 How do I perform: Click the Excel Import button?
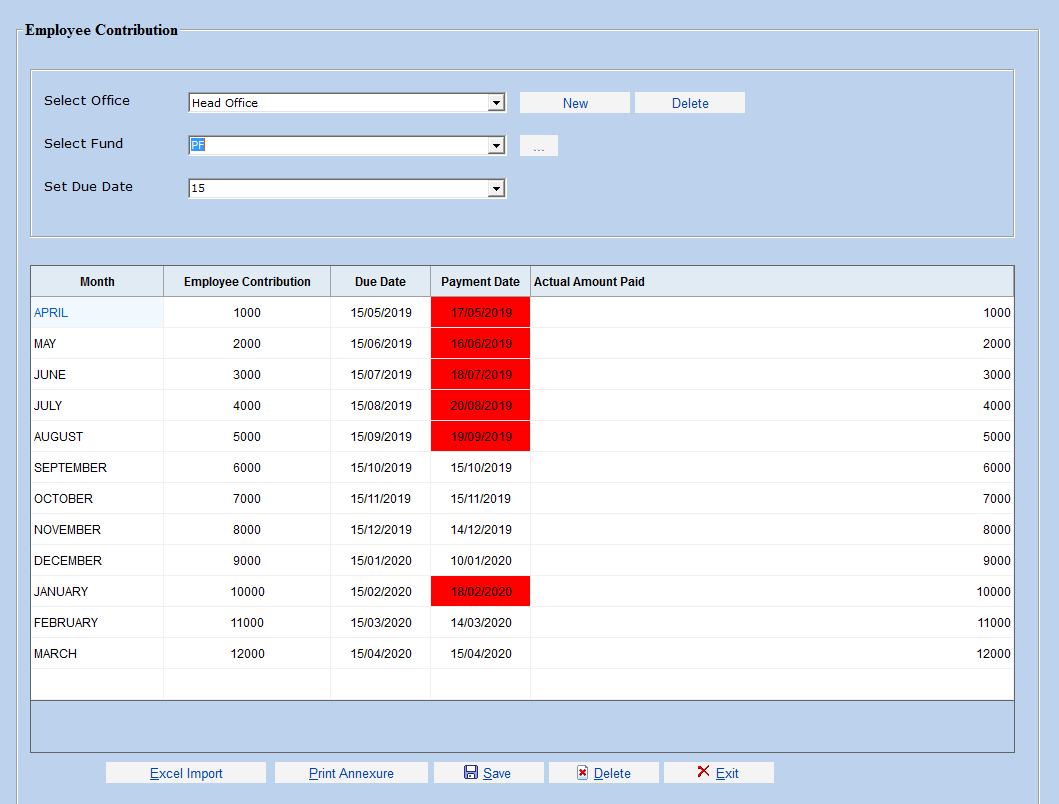[x=186, y=773]
